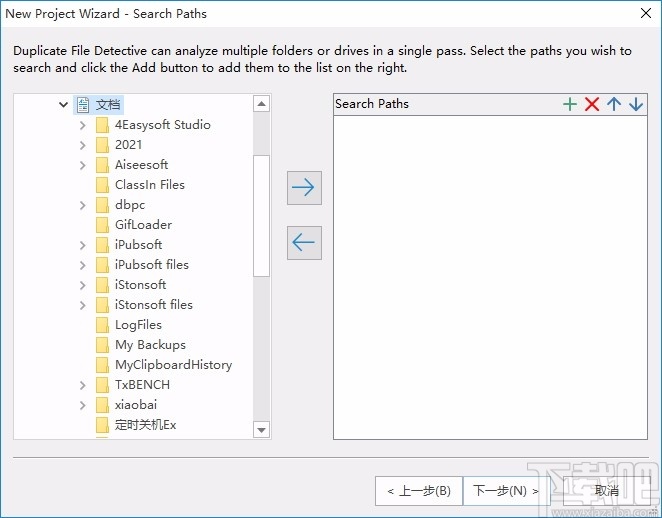Select the Aiseesoft folder name

(141, 165)
